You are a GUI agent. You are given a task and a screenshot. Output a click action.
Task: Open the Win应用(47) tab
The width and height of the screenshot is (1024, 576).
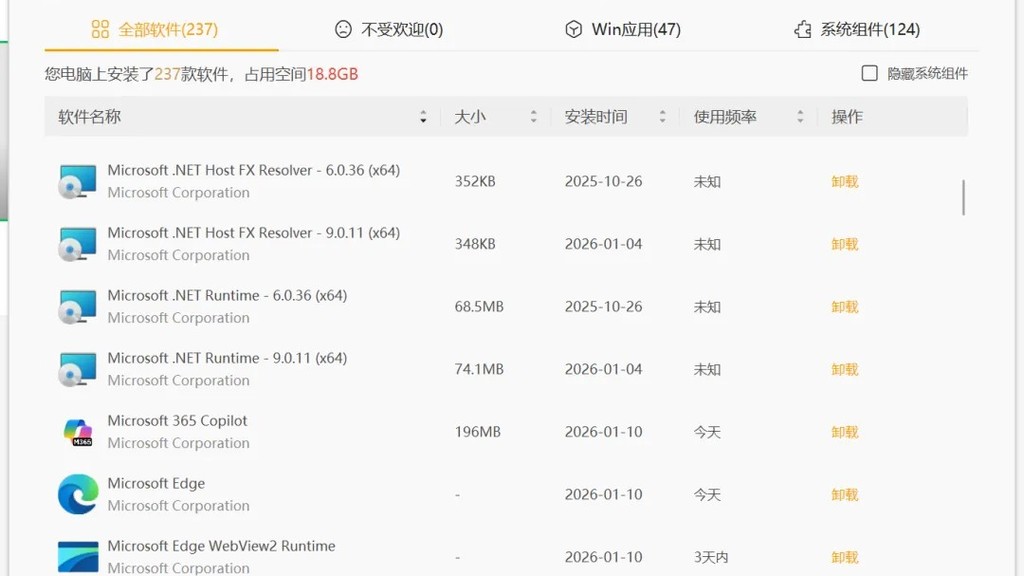click(622, 29)
